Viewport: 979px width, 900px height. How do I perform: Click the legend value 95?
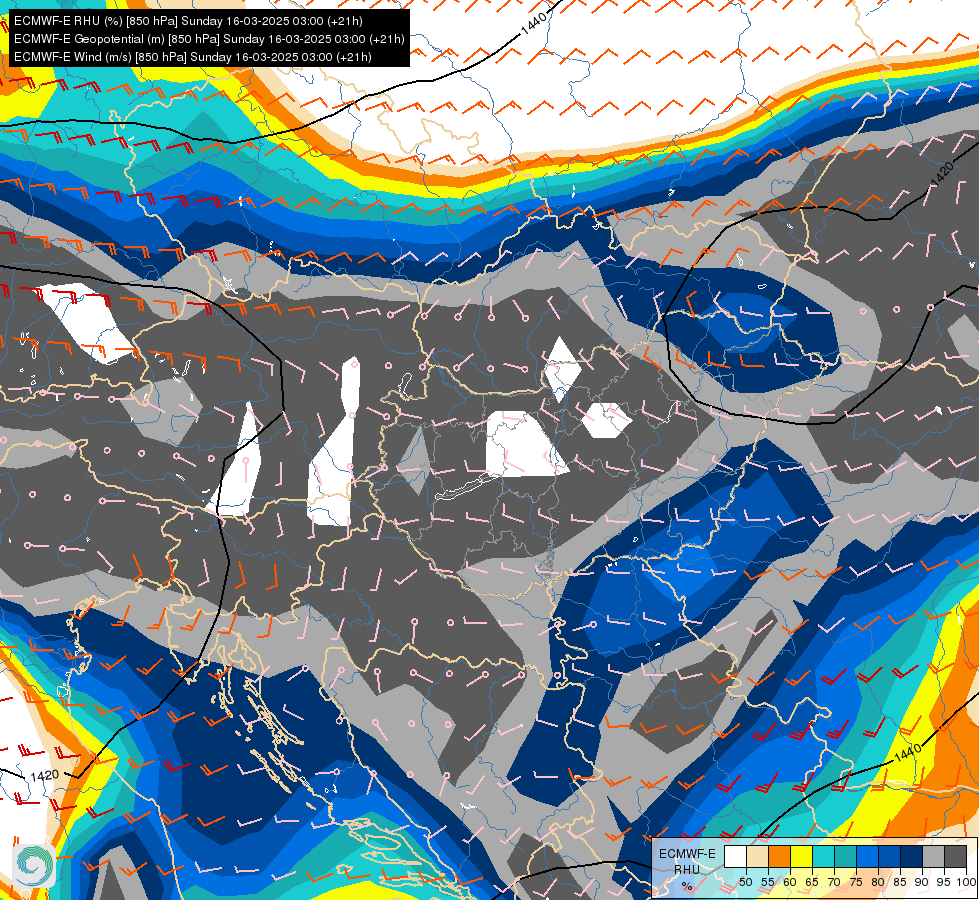coord(943,882)
